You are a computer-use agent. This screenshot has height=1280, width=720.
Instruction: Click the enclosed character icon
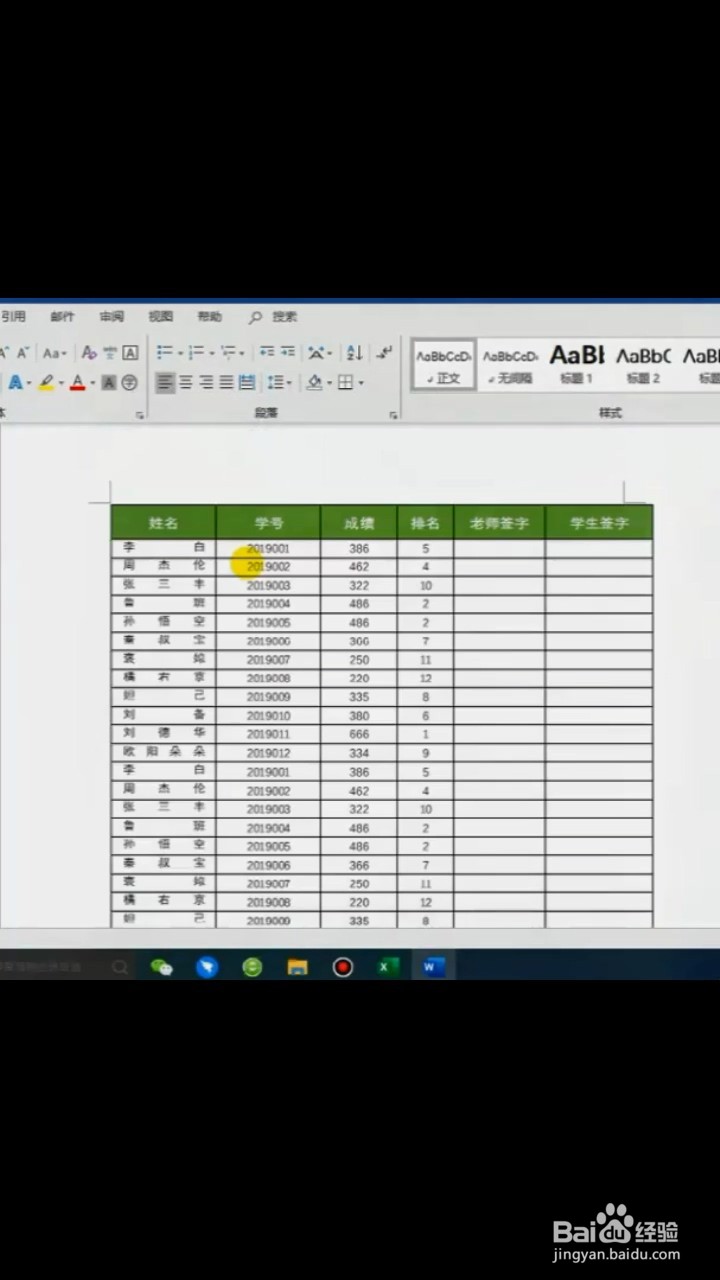tap(129, 382)
